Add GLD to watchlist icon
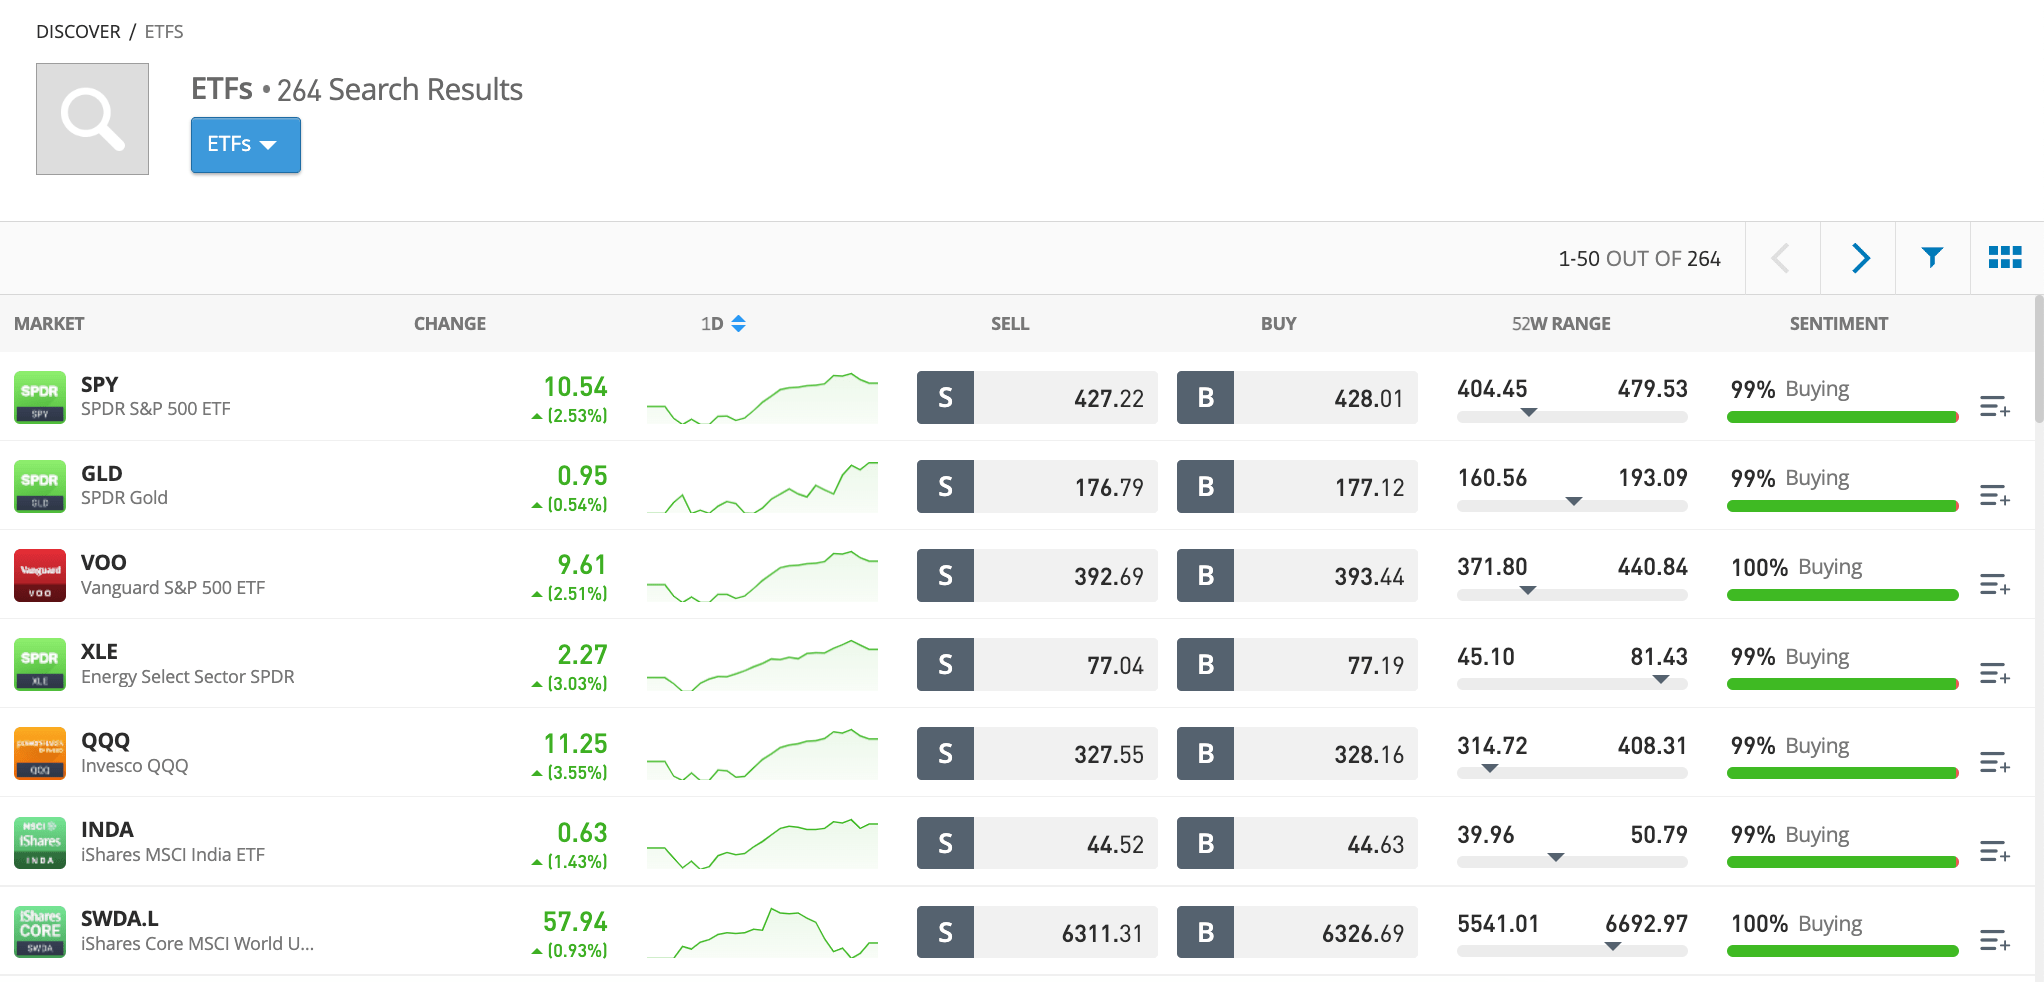 pyautogui.click(x=1995, y=496)
